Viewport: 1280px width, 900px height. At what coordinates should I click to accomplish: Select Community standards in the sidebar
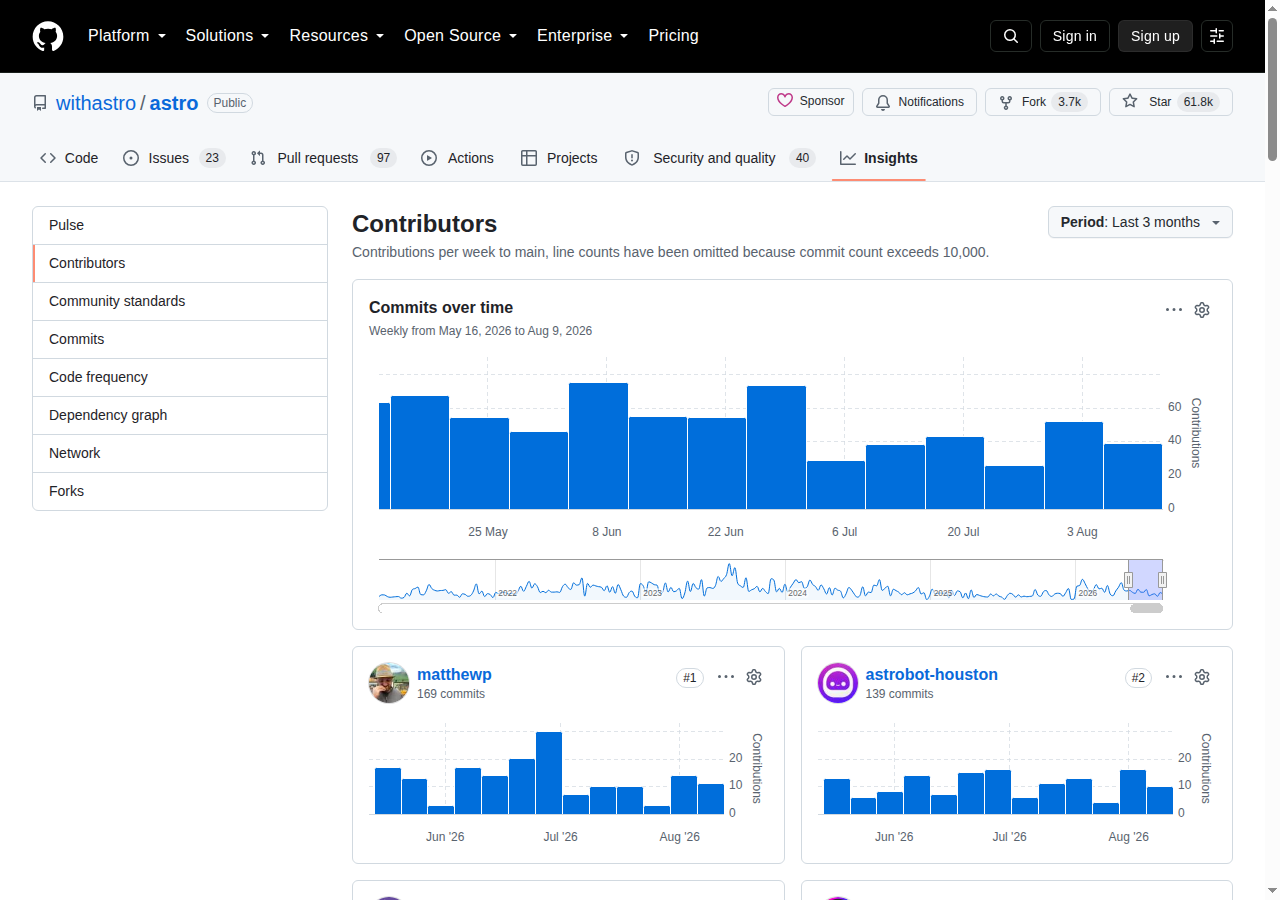[180, 302]
